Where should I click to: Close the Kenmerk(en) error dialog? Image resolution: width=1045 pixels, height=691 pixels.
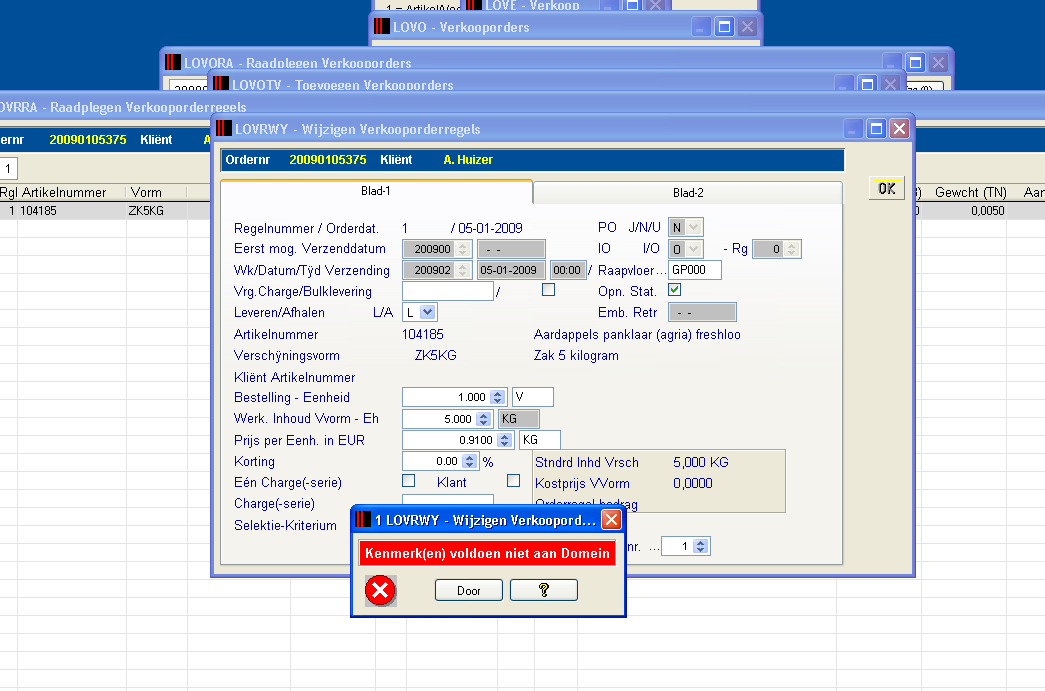point(611,520)
